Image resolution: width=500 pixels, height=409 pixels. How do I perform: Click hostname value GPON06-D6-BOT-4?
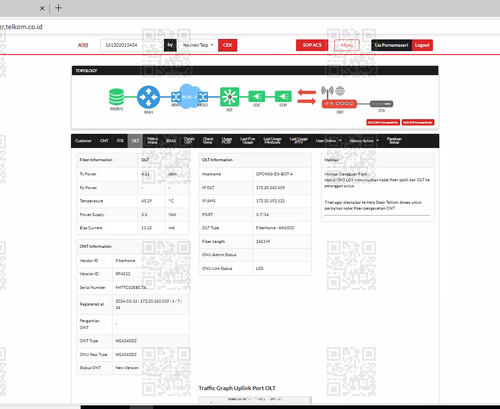tap(274, 174)
